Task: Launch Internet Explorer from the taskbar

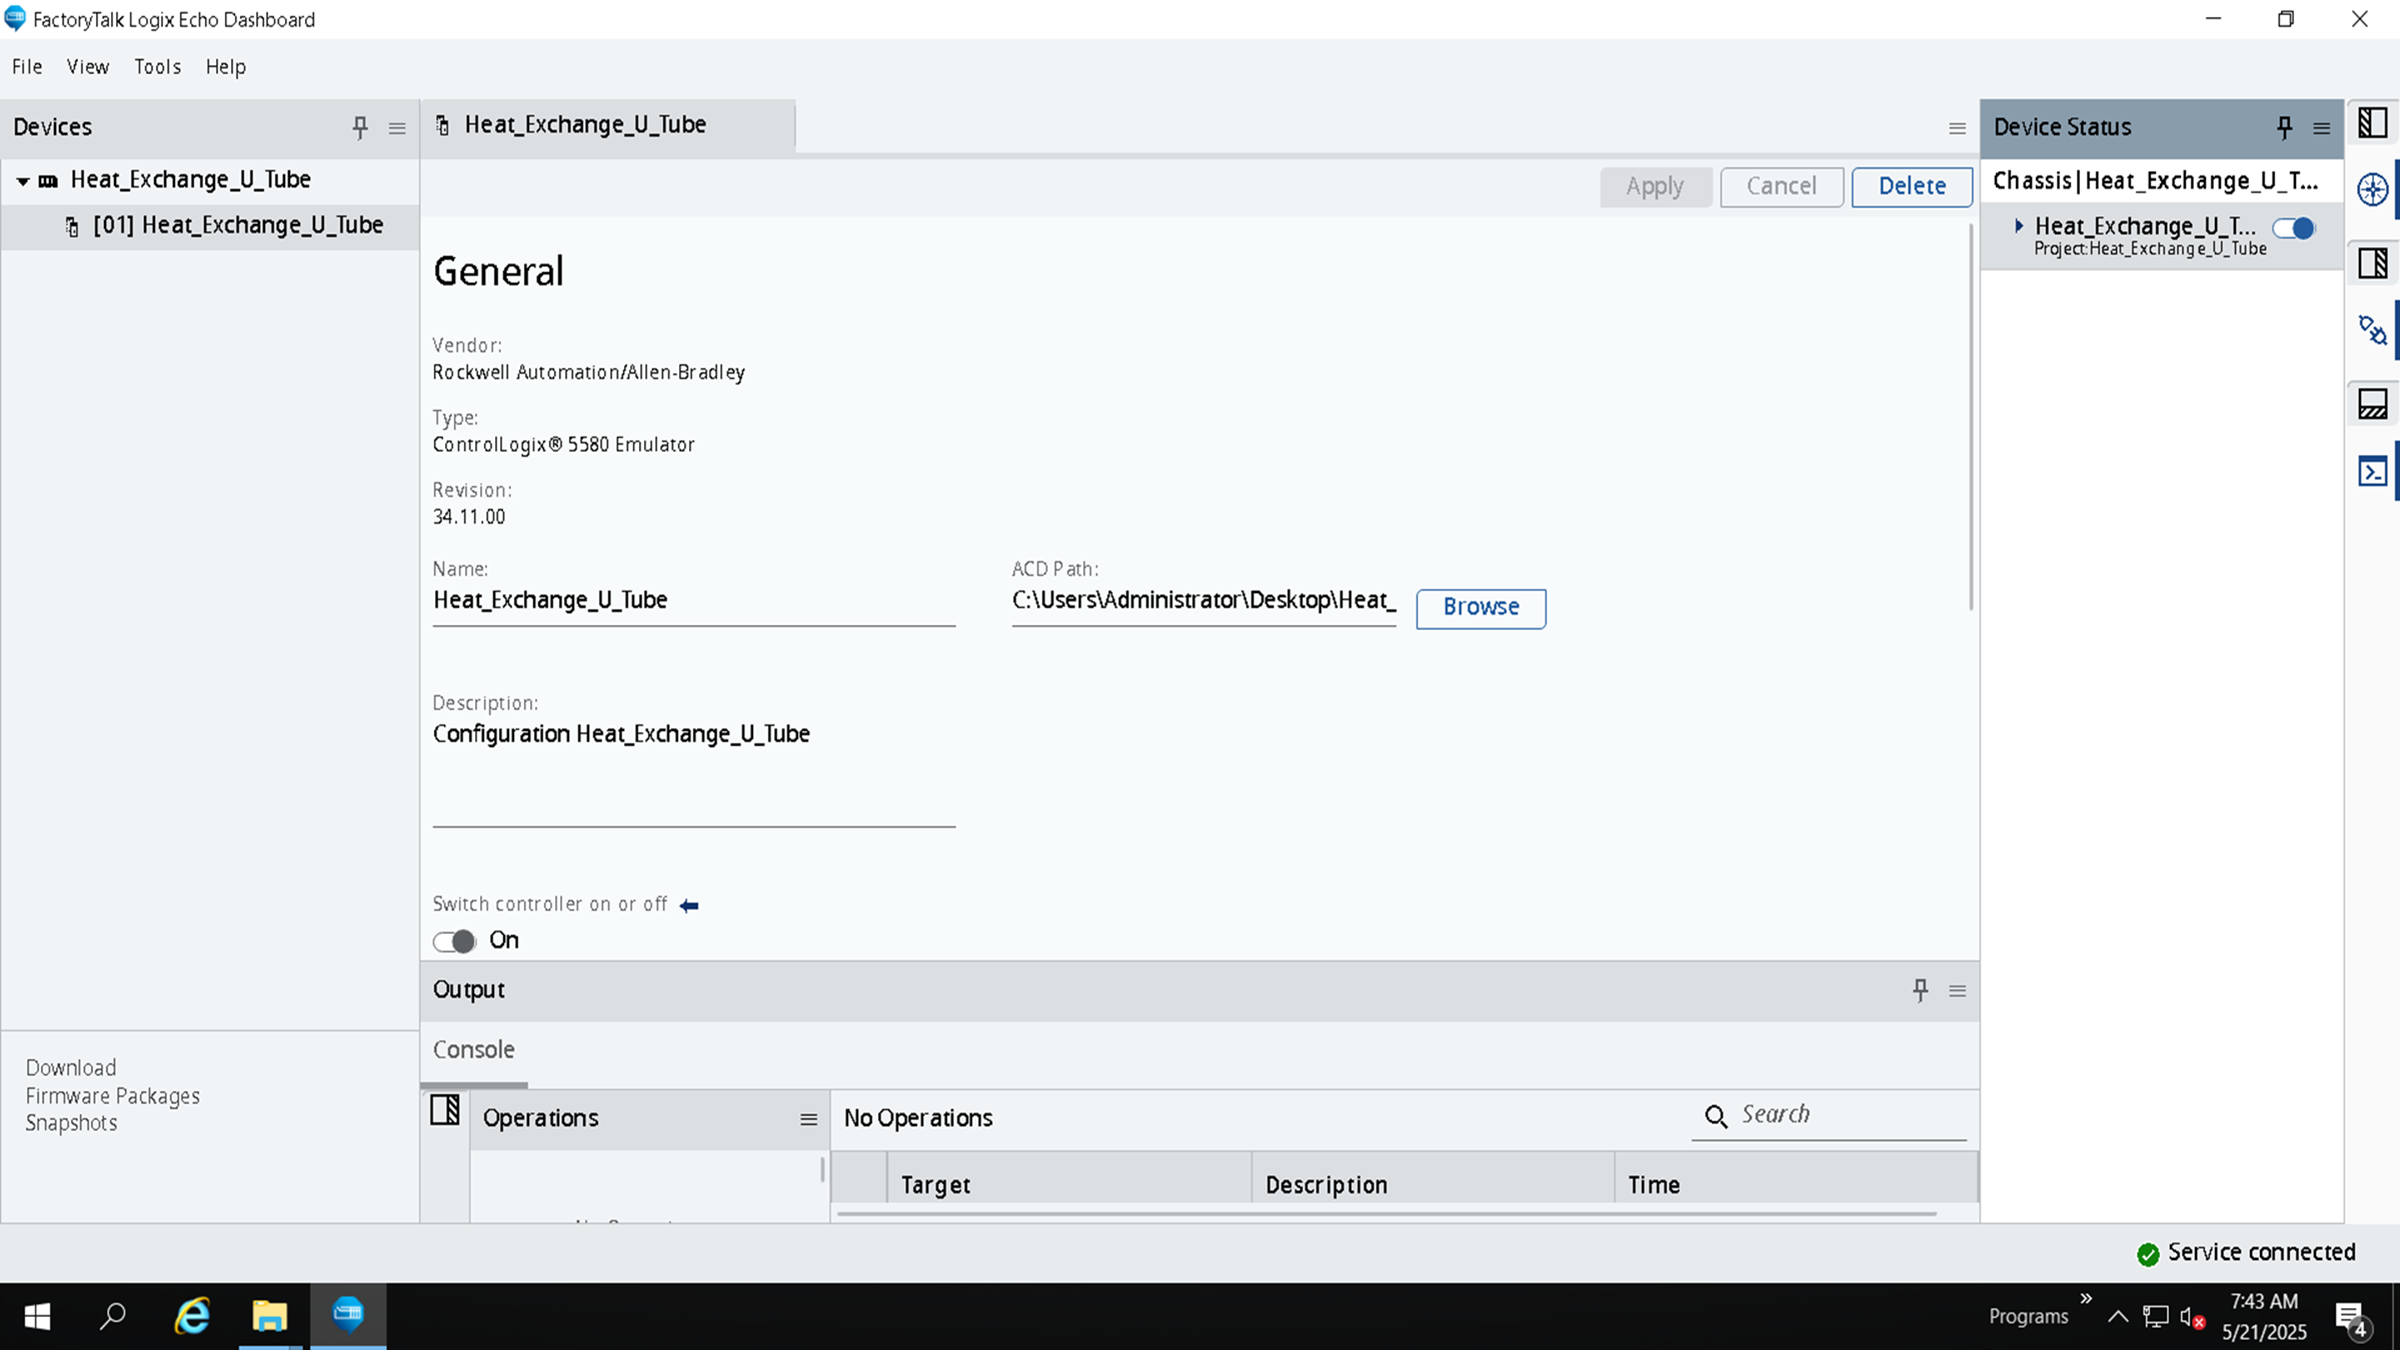Action: tap(192, 1317)
